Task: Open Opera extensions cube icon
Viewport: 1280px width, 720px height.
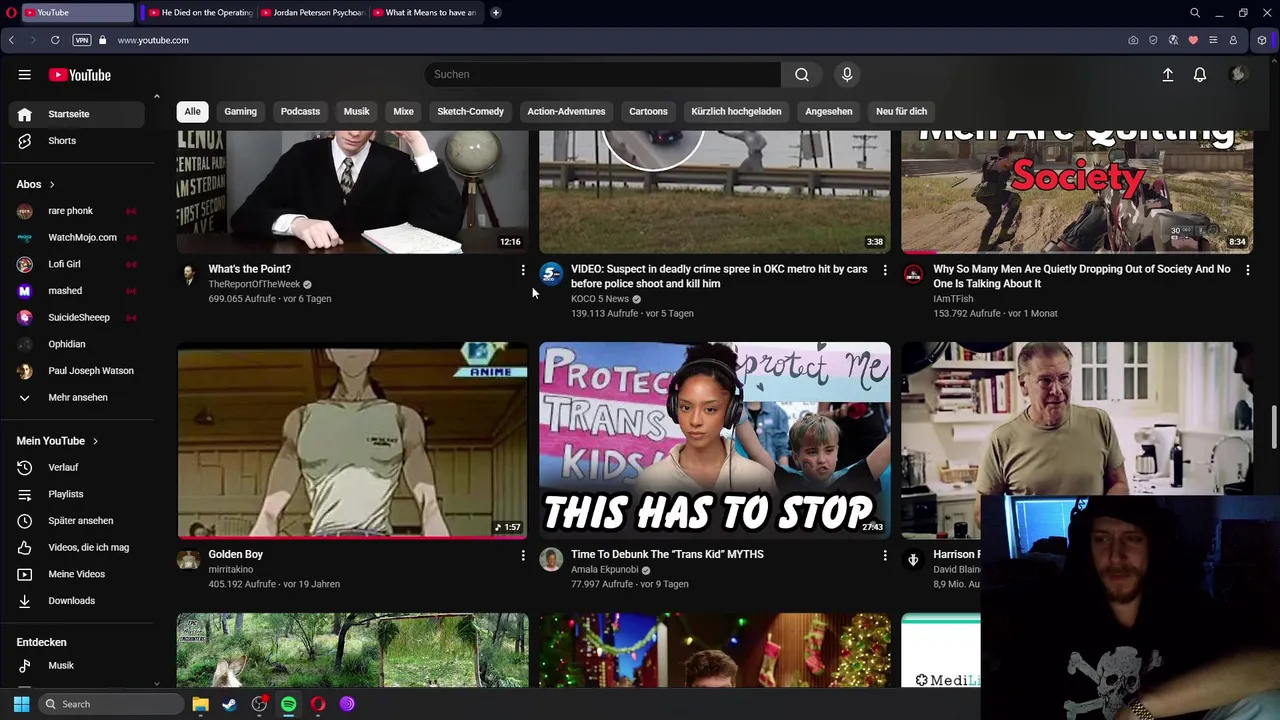Action: [x=1262, y=40]
